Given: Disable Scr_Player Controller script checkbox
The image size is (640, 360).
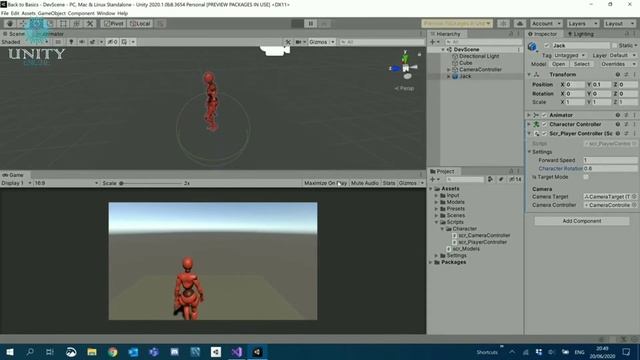Looking at the screenshot, I should coord(544,133).
